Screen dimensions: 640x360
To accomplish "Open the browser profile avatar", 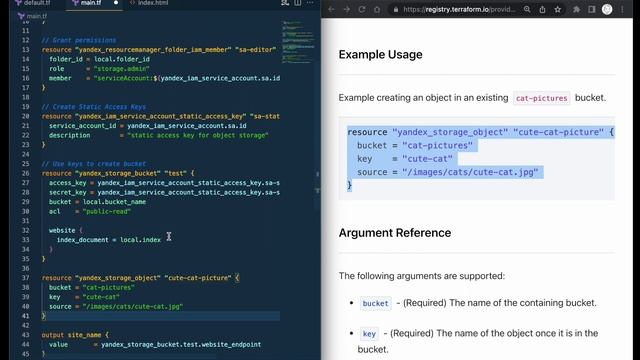I will pos(607,9).
